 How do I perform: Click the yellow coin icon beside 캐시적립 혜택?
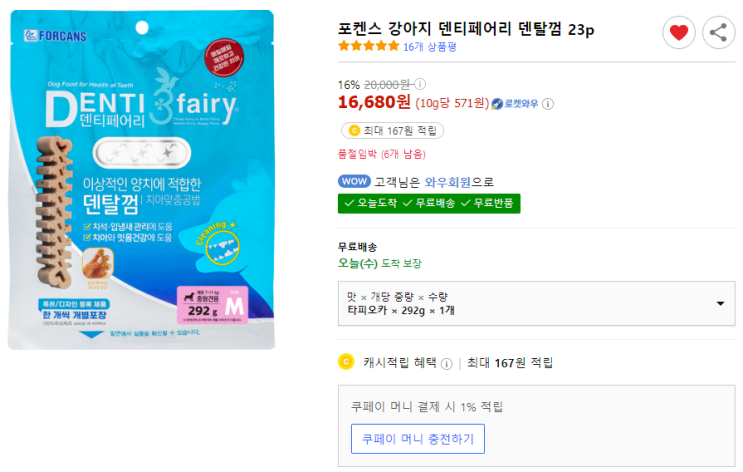(x=347, y=362)
